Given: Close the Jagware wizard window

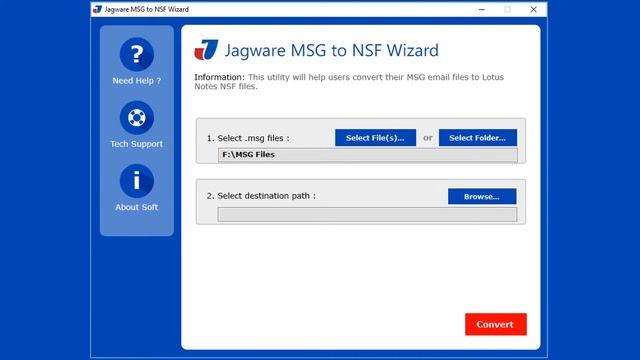Looking at the screenshot, I should (x=533, y=9).
